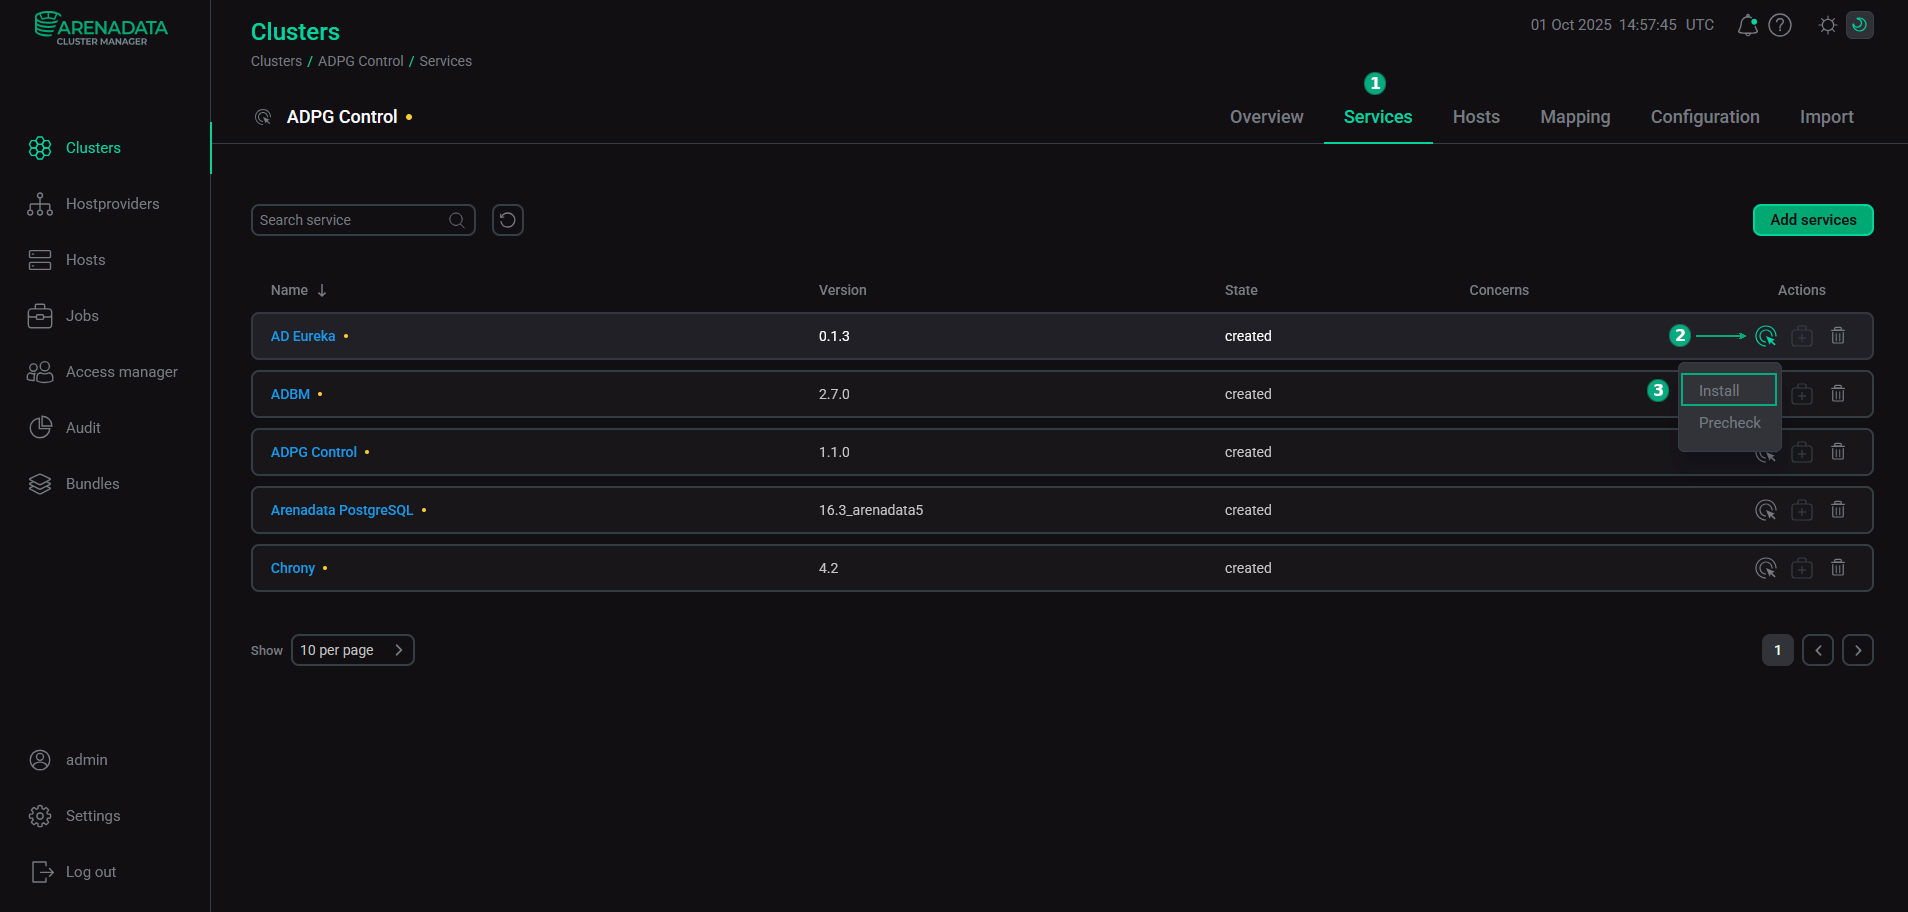The image size is (1908, 912).
Task: Choose Install from the actions menu
Action: click(1728, 390)
